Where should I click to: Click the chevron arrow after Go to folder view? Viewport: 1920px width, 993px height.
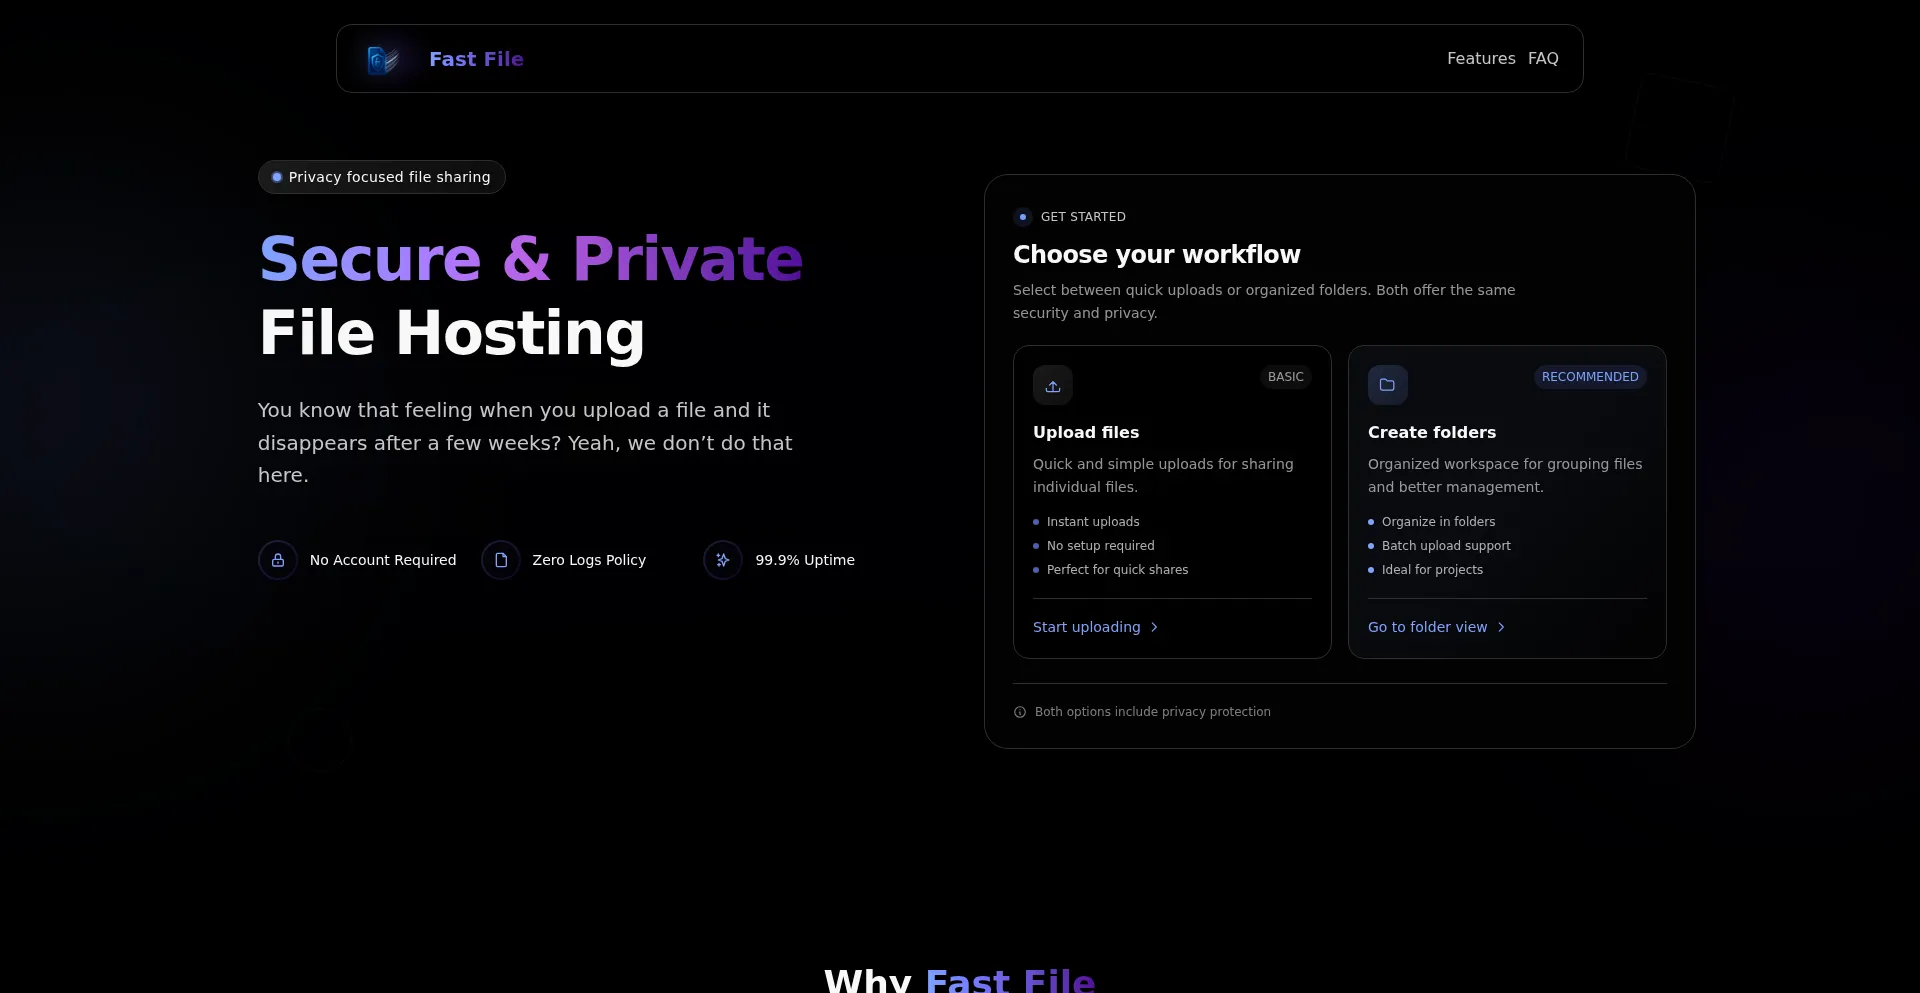click(1501, 627)
